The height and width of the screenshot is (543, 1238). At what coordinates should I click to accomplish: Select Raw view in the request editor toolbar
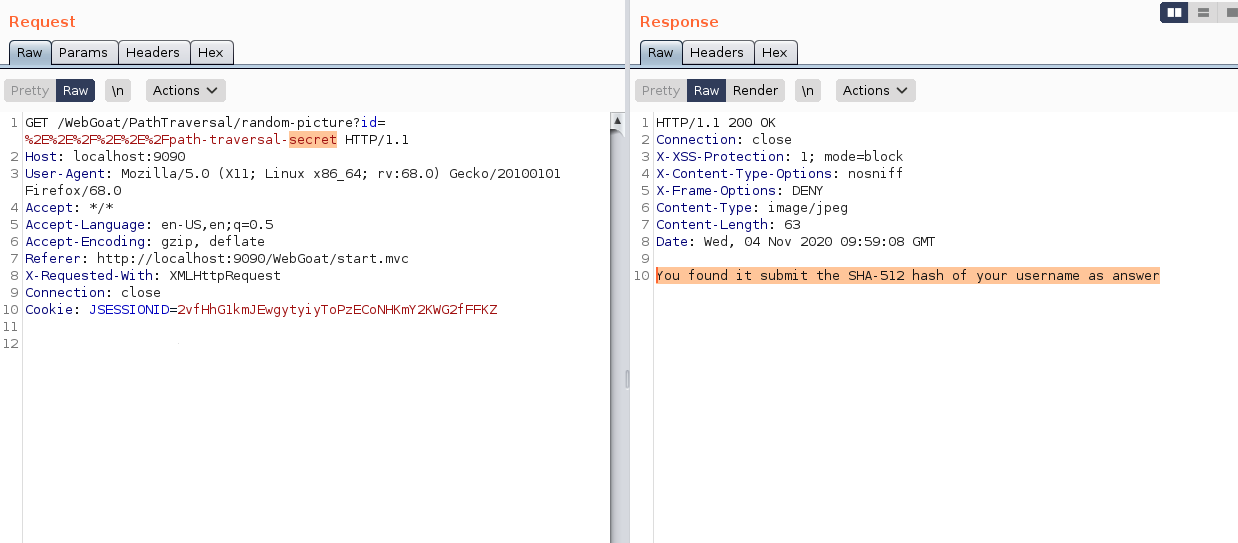pos(76,90)
